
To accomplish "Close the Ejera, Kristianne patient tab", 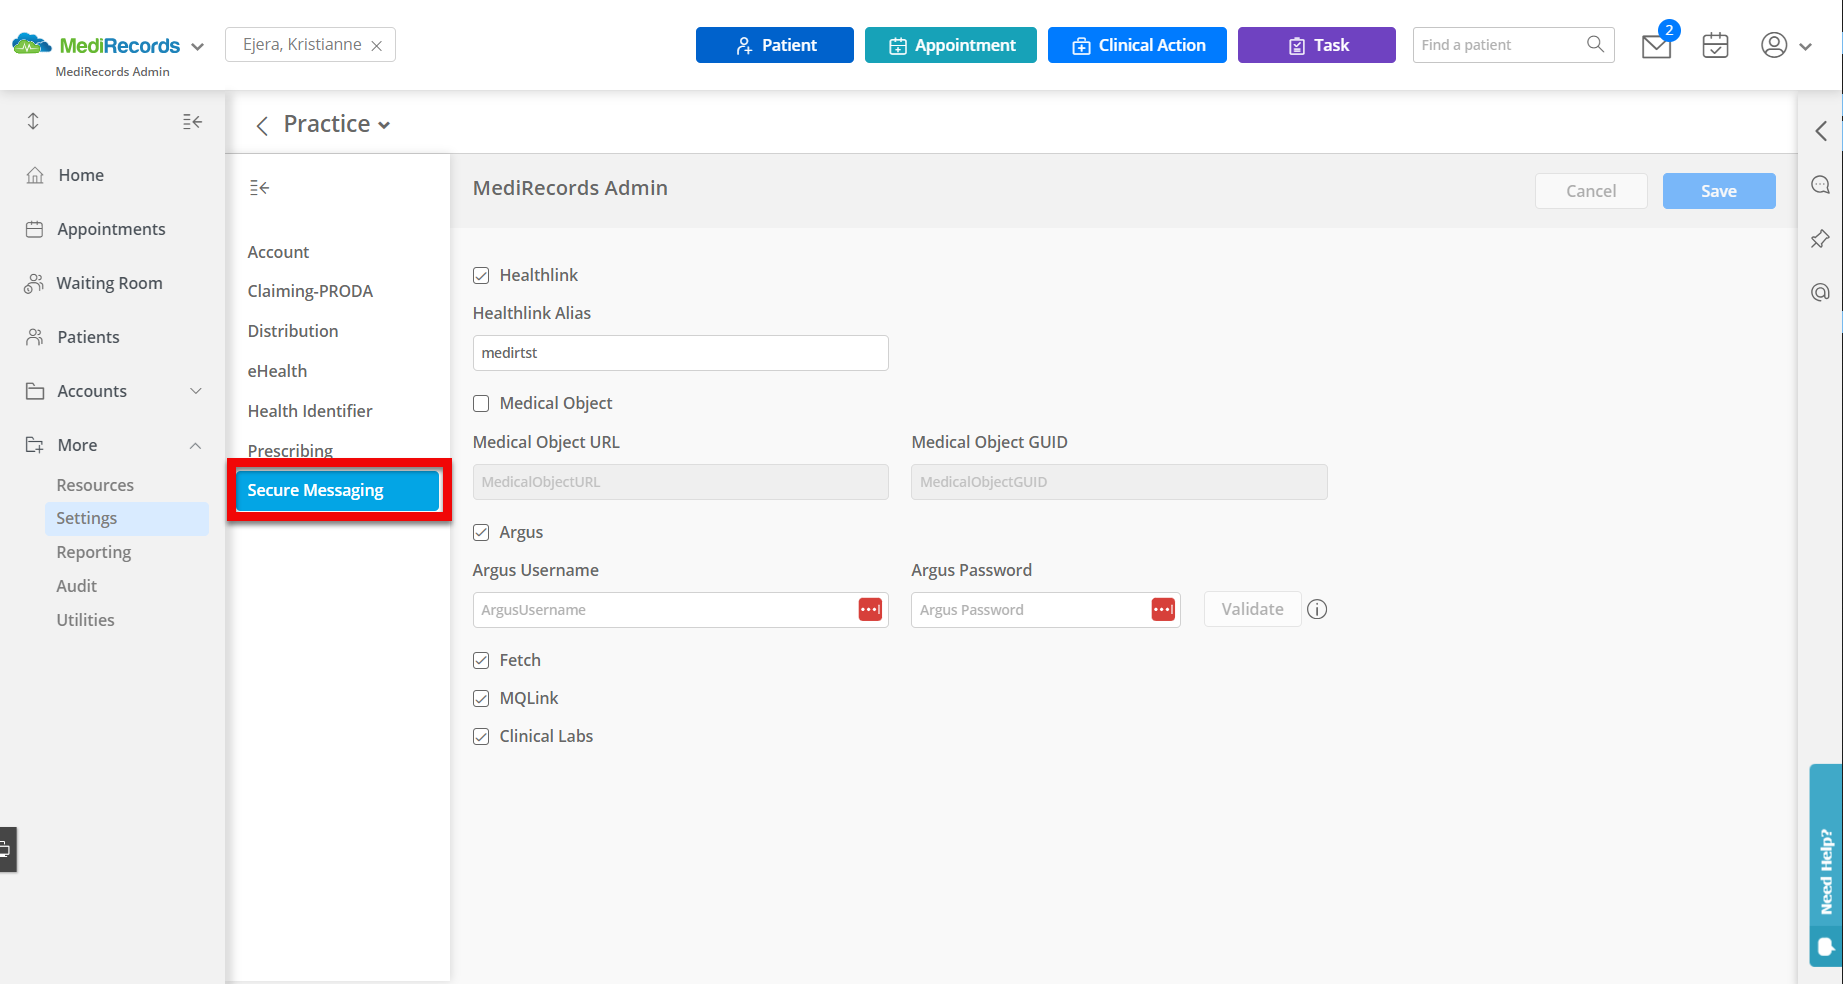I will pos(377,46).
